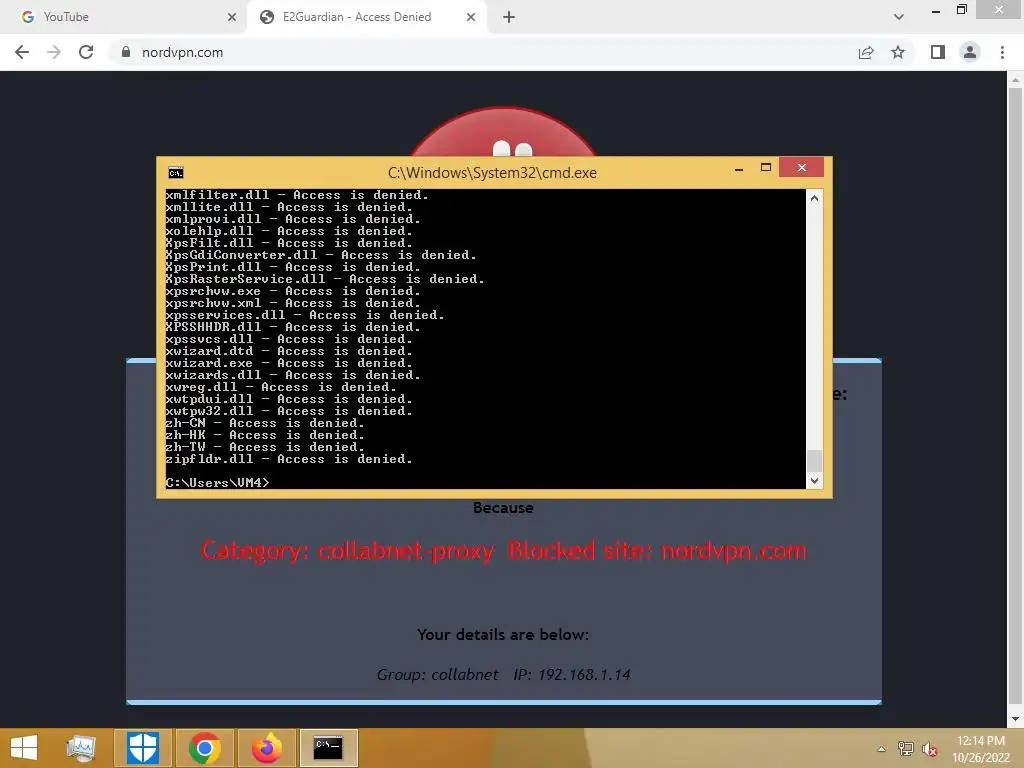Toggle the Chrome side panel
1024x768 pixels.
pos(938,52)
